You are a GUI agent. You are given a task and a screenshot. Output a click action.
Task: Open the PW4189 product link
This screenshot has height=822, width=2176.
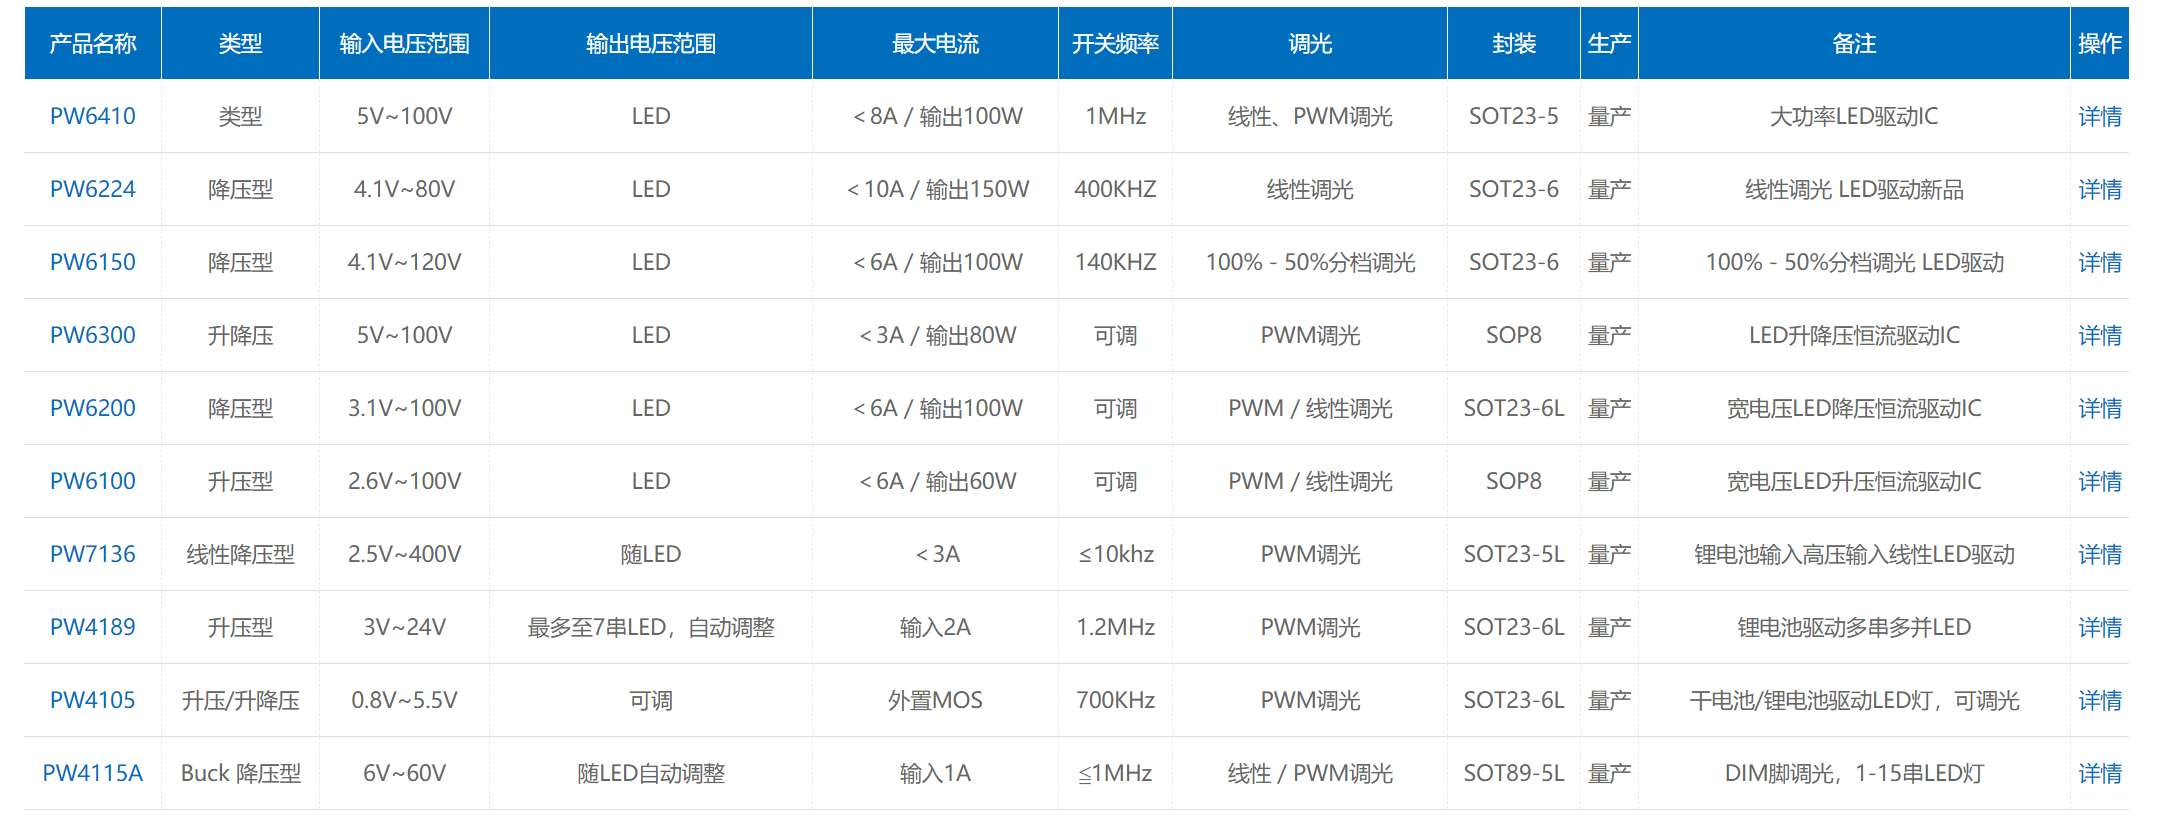[x=93, y=627]
